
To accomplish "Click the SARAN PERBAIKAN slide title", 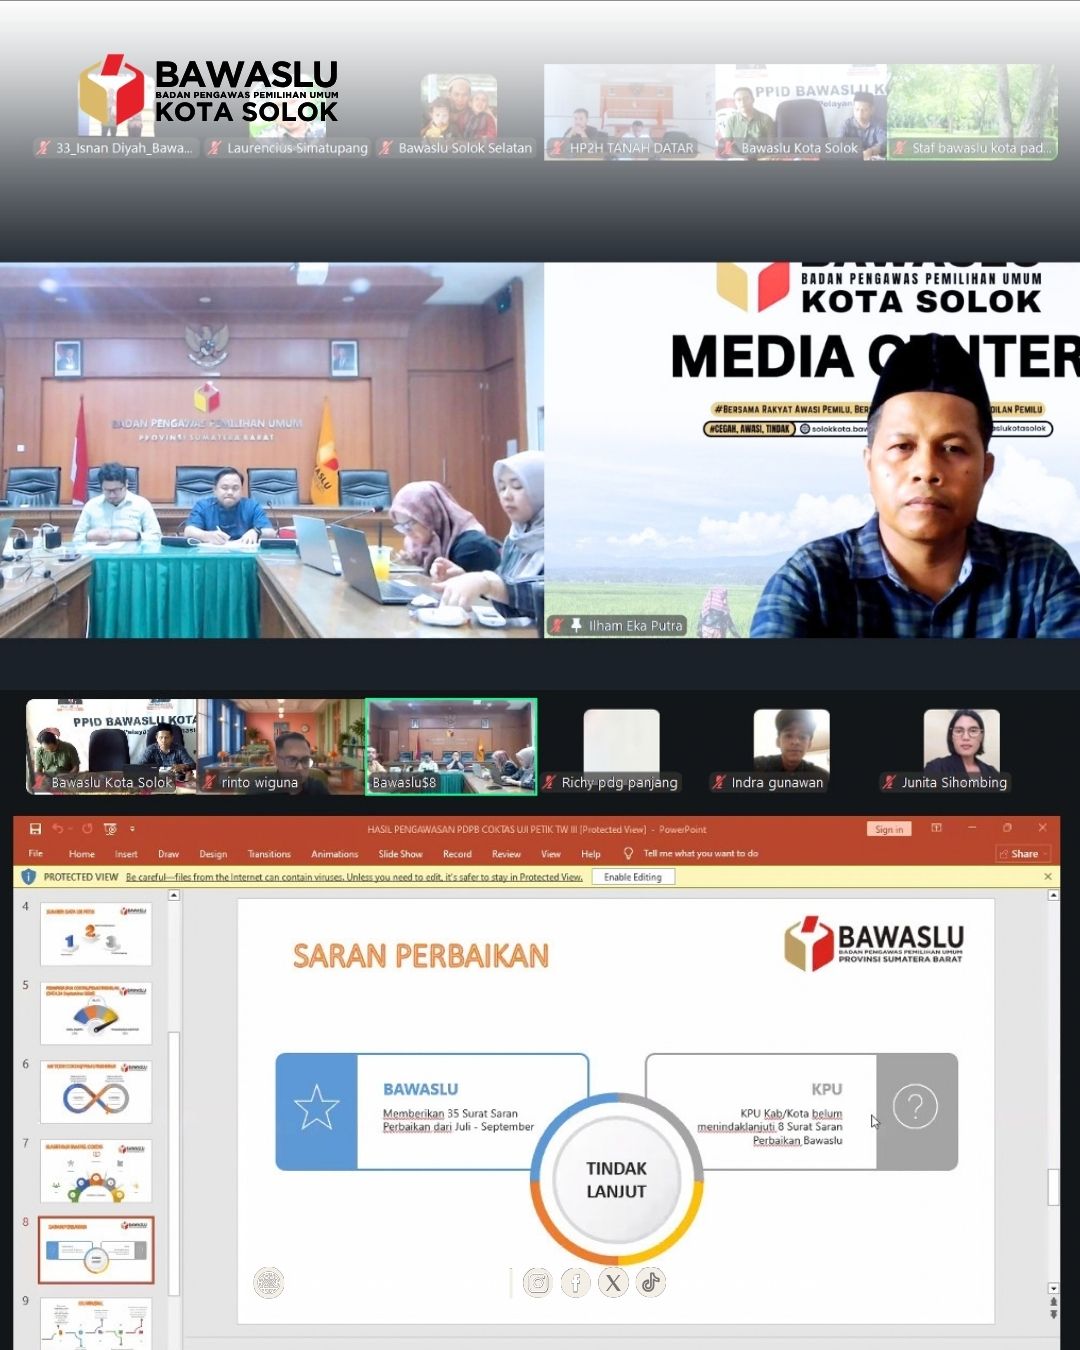I will (x=421, y=956).
